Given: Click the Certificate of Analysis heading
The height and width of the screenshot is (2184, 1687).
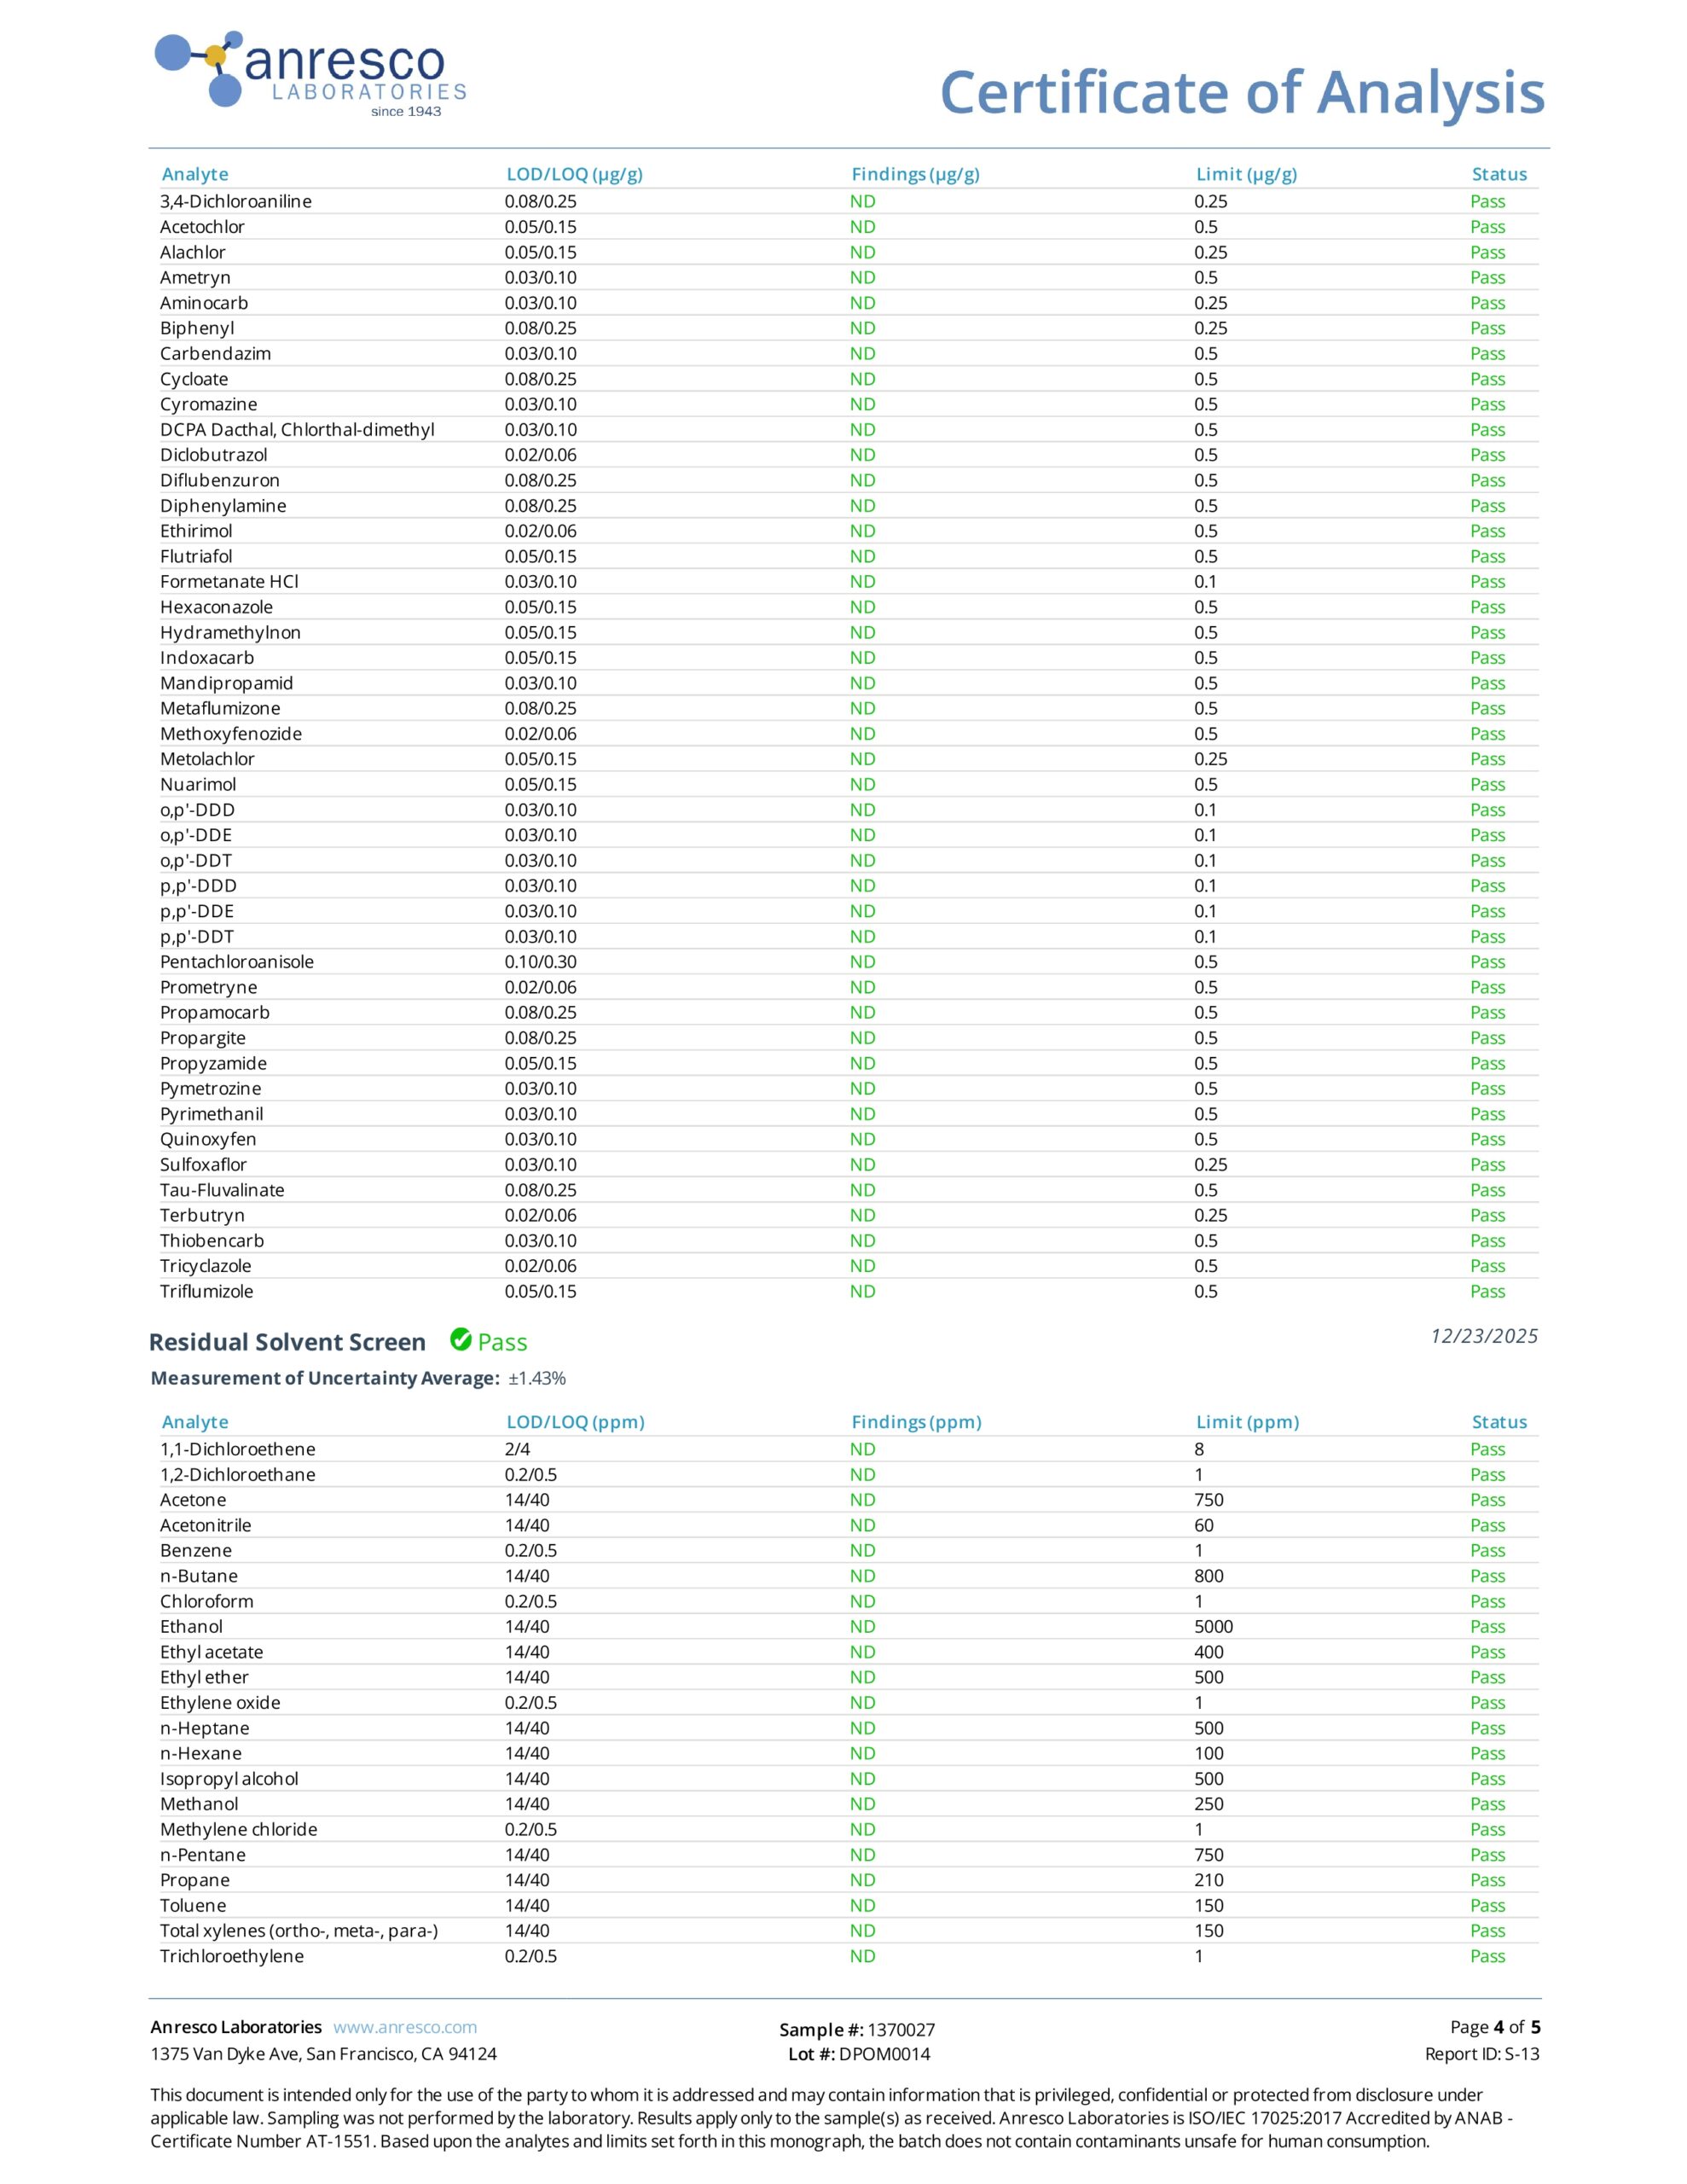Looking at the screenshot, I should (x=1242, y=93).
